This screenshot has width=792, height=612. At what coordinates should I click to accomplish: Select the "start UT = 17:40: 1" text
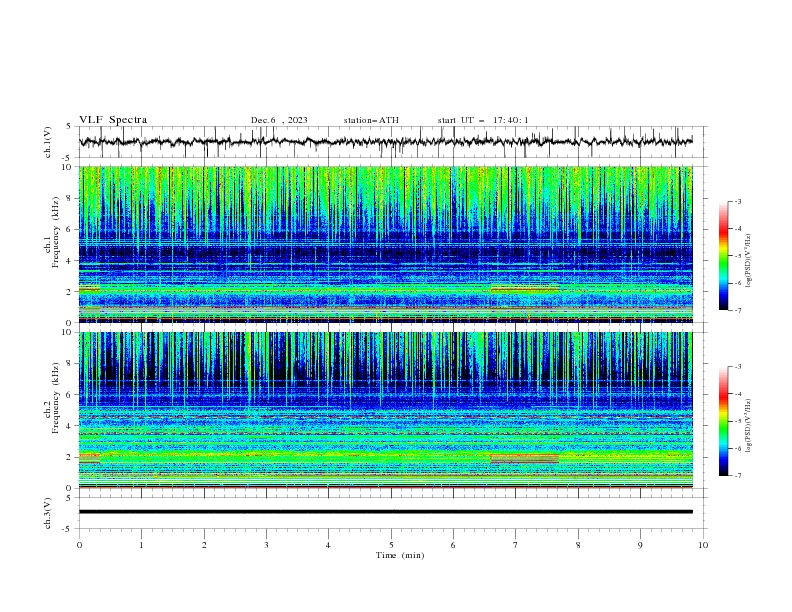pos(483,120)
